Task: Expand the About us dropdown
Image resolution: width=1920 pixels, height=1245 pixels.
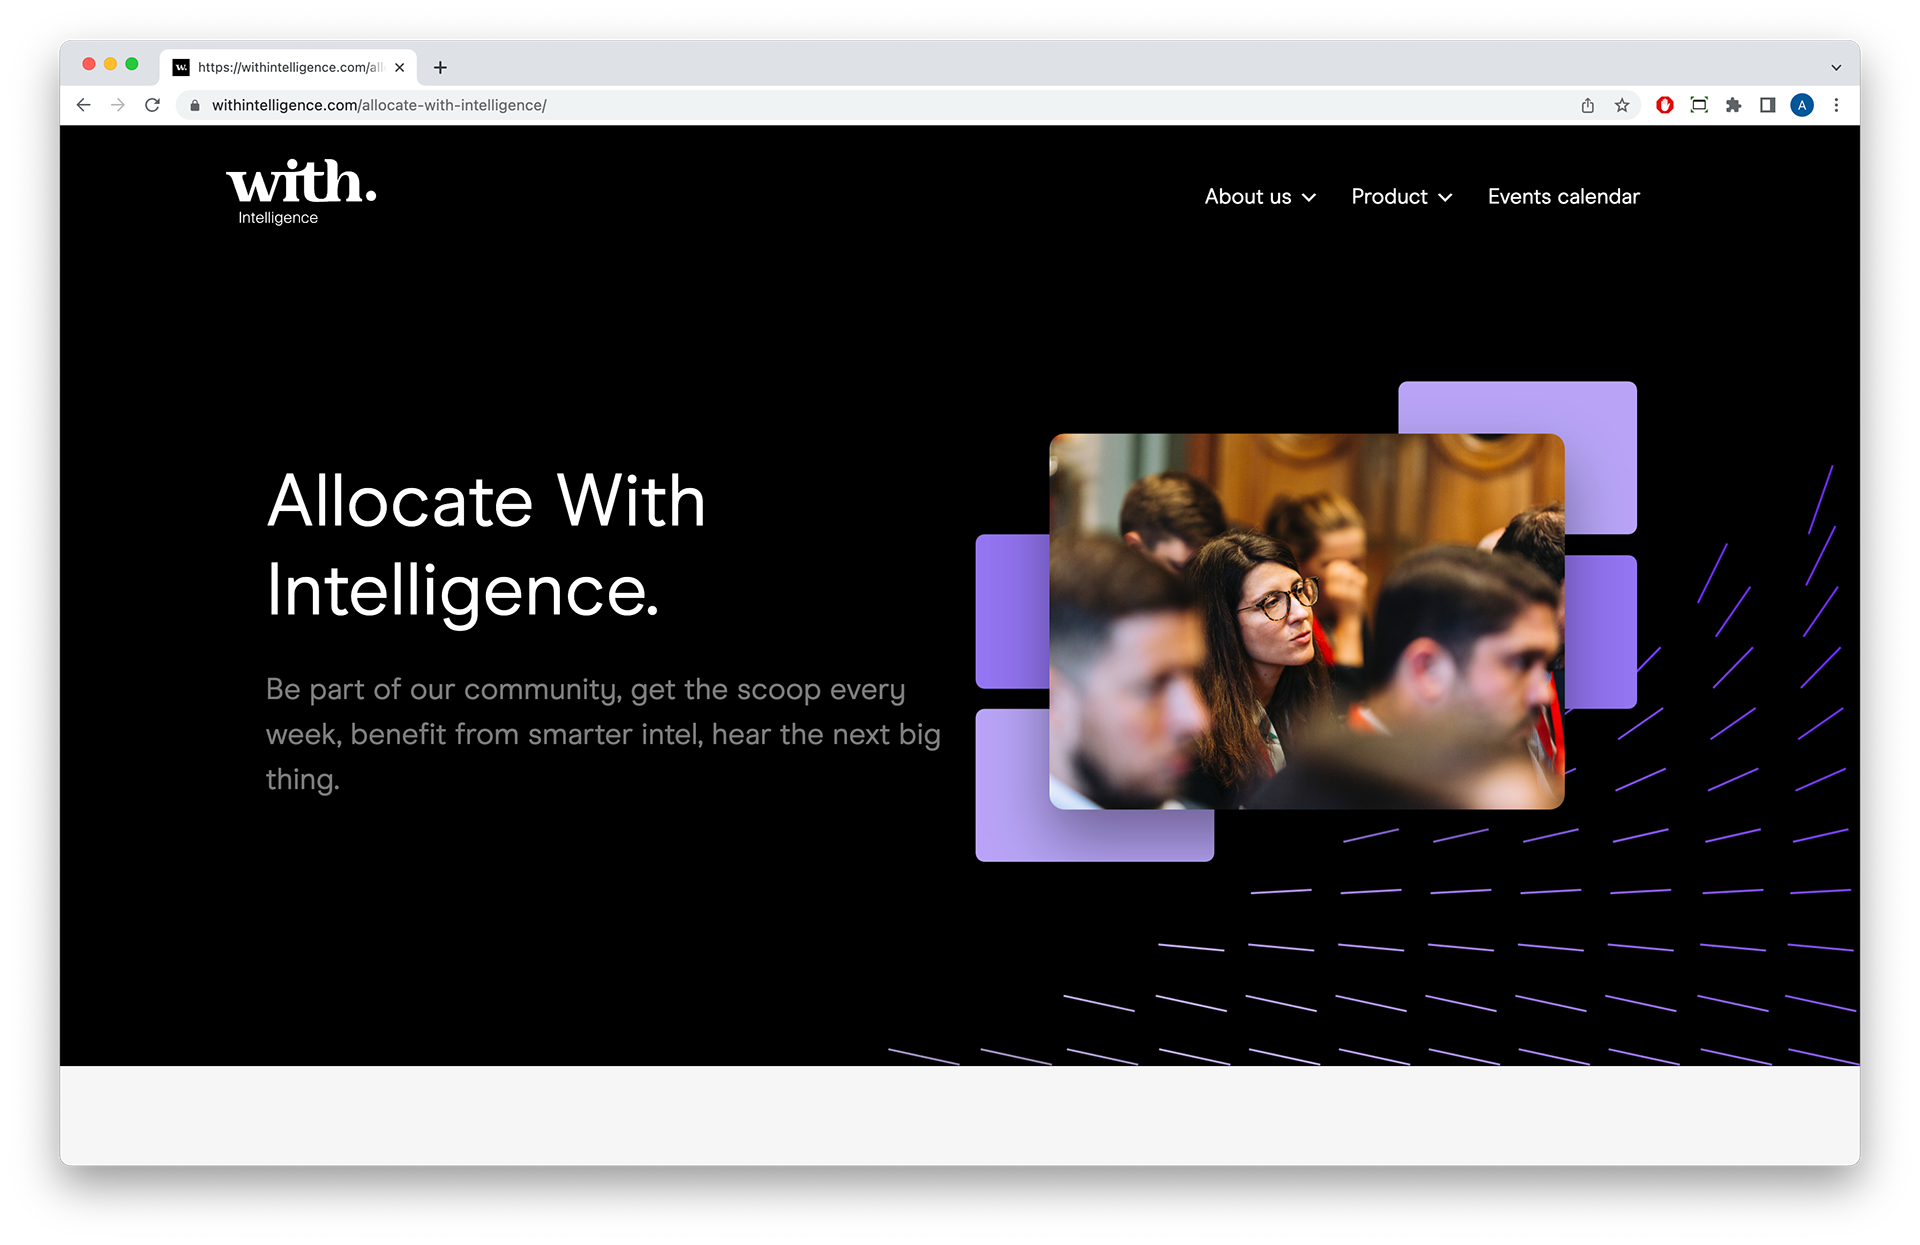Action: click(x=1259, y=197)
